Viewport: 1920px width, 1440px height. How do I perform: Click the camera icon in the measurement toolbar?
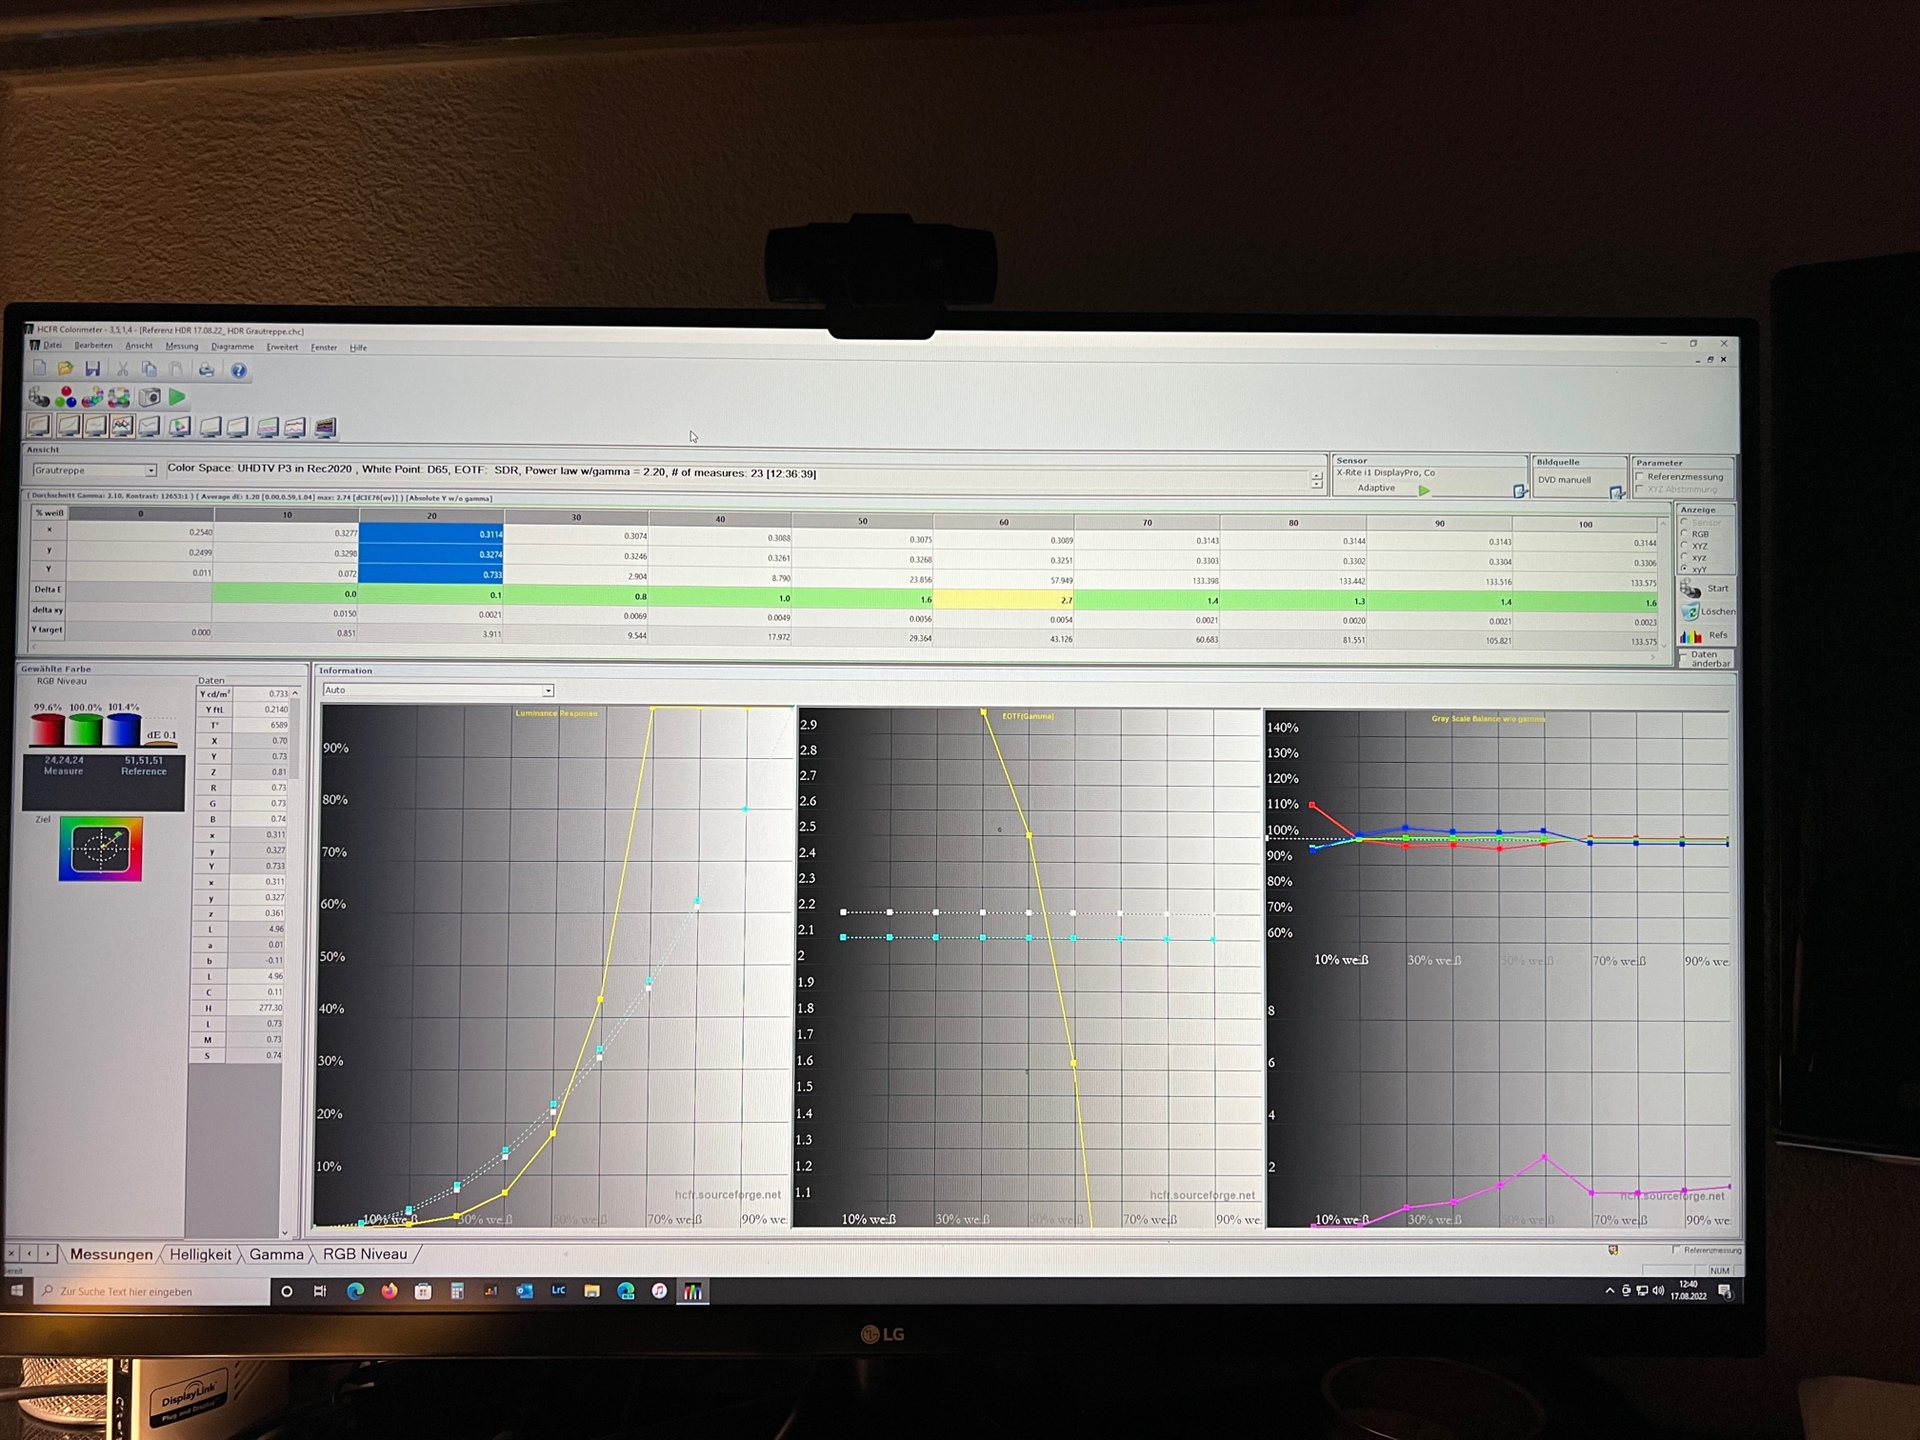149,397
